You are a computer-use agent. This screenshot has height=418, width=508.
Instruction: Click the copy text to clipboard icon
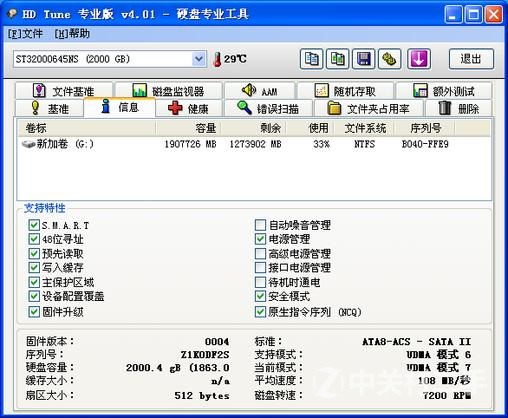click(311, 59)
